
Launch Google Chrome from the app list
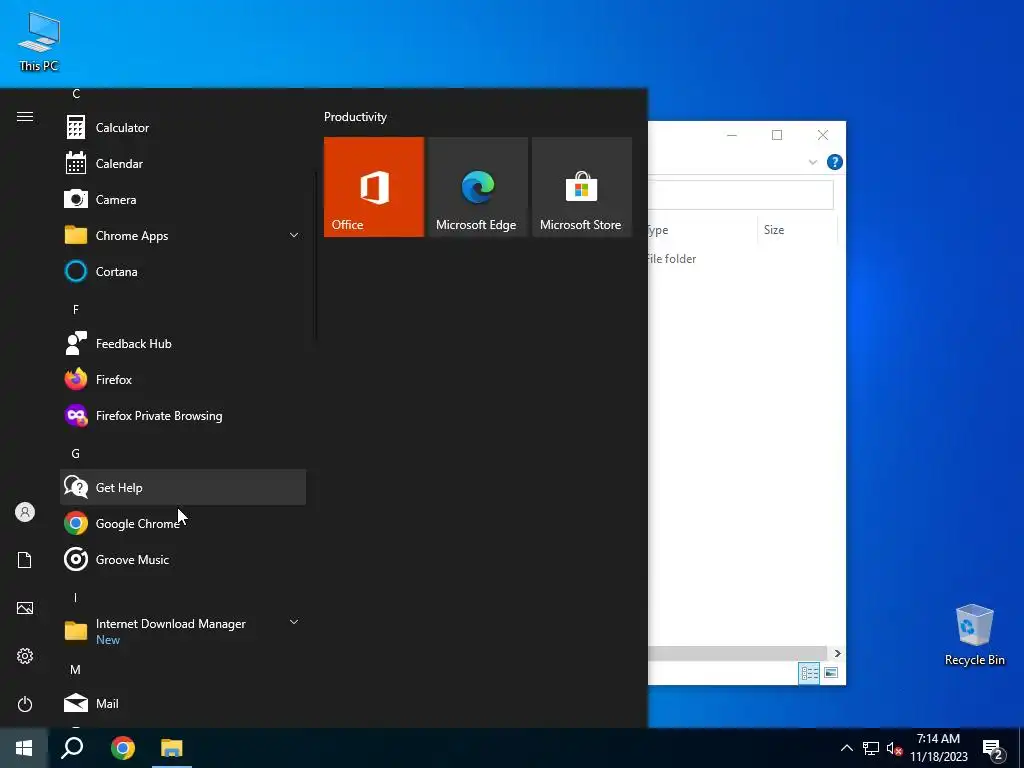[183, 523]
